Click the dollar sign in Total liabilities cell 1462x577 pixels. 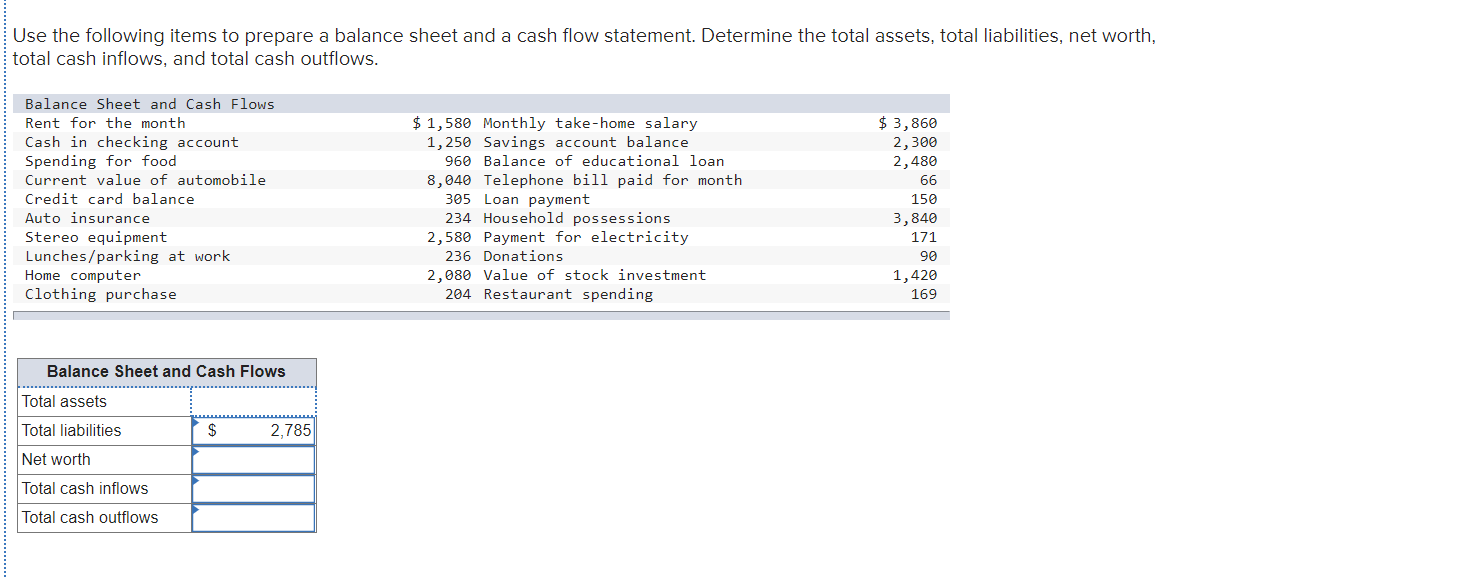pyautogui.click(x=211, y=430)
